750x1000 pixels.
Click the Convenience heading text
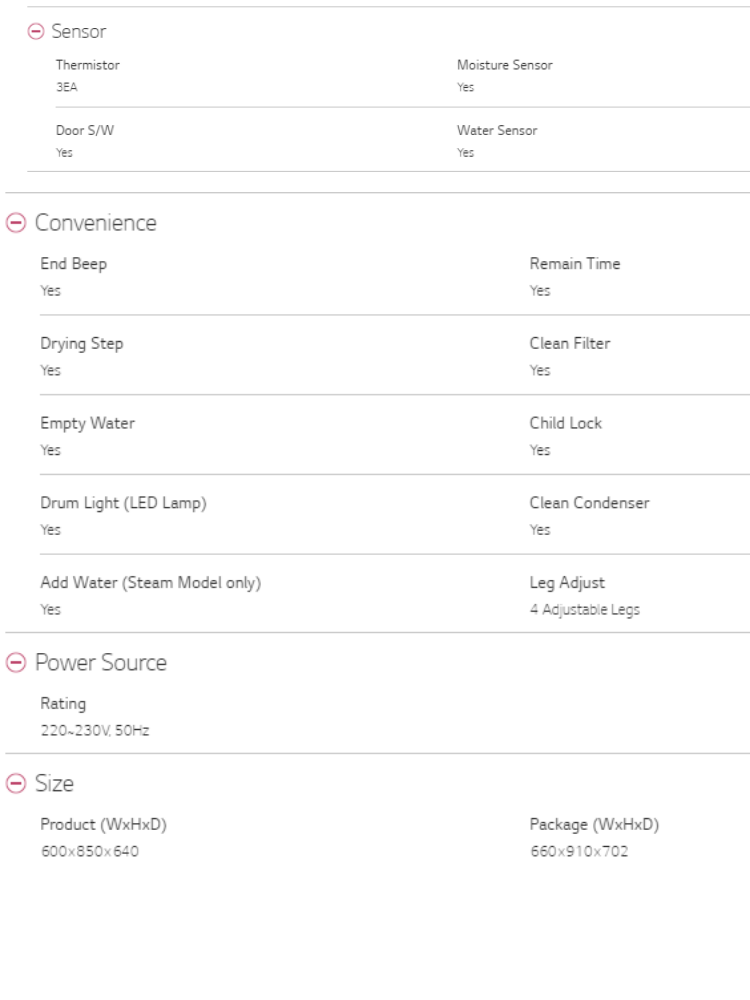[x=96, y=223]
